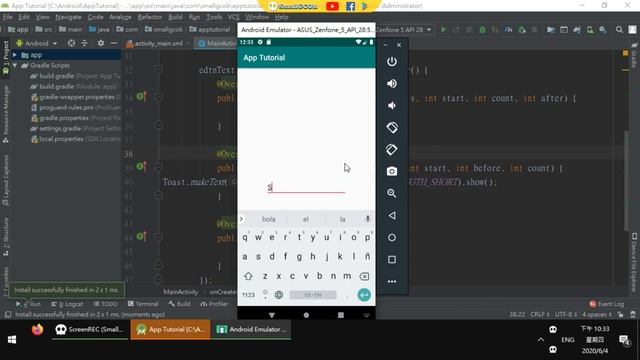This screenshot has height=360, width=640.
Task: Open the Windows Start menu
Action: [x=12, y=340]
